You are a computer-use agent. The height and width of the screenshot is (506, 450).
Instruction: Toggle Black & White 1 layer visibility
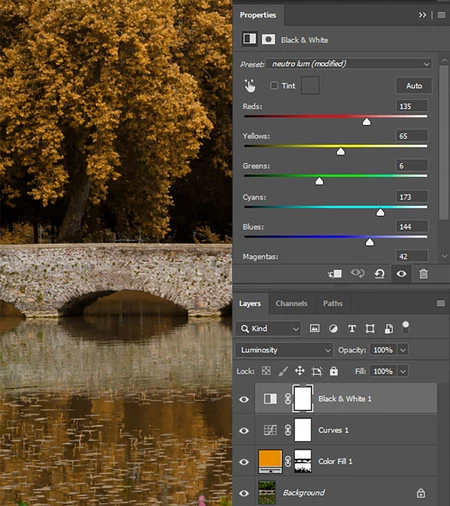point(244,399)
